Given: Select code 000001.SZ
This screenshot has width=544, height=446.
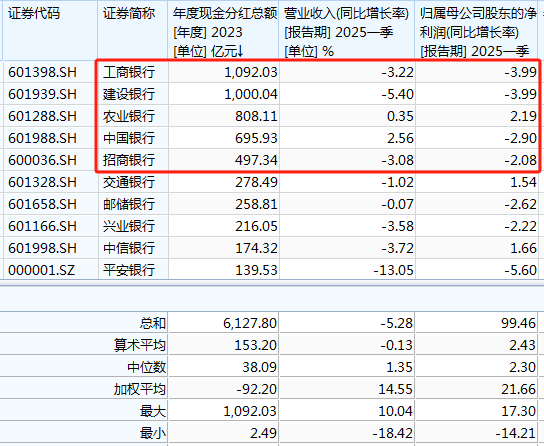Looking at the screenshot, I should point(42,270).
